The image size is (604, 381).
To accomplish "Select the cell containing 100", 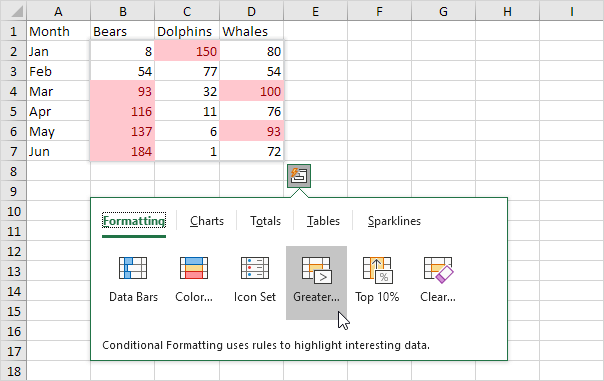I will pos(251,91).
